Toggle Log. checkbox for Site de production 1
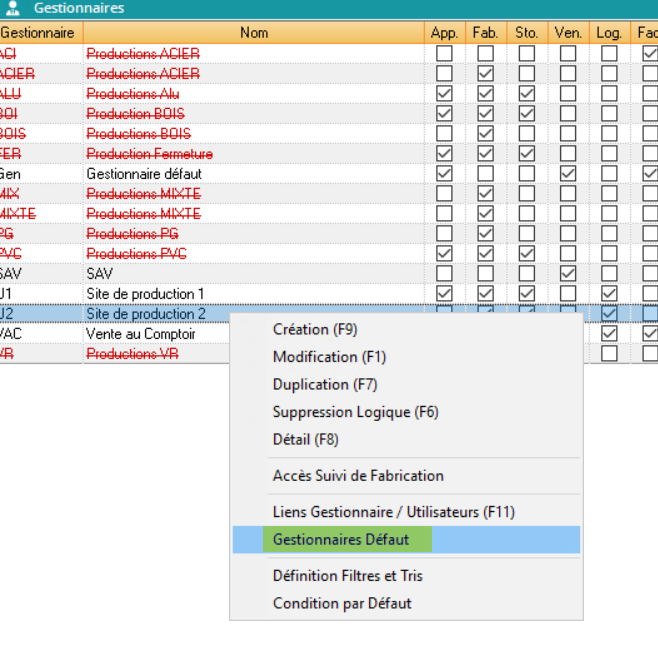 pyautogui.click(x=609, y=294)
